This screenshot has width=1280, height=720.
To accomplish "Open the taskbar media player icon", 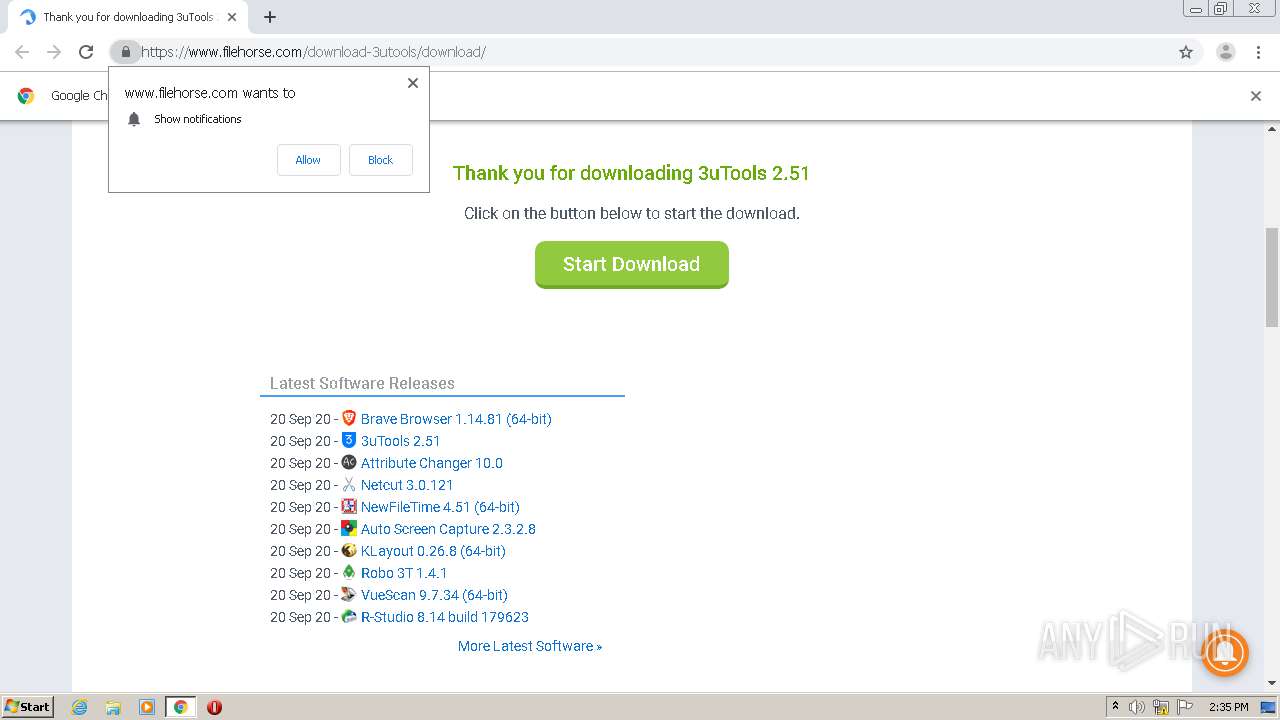I will pyautogui.click(x=147, y=707).
